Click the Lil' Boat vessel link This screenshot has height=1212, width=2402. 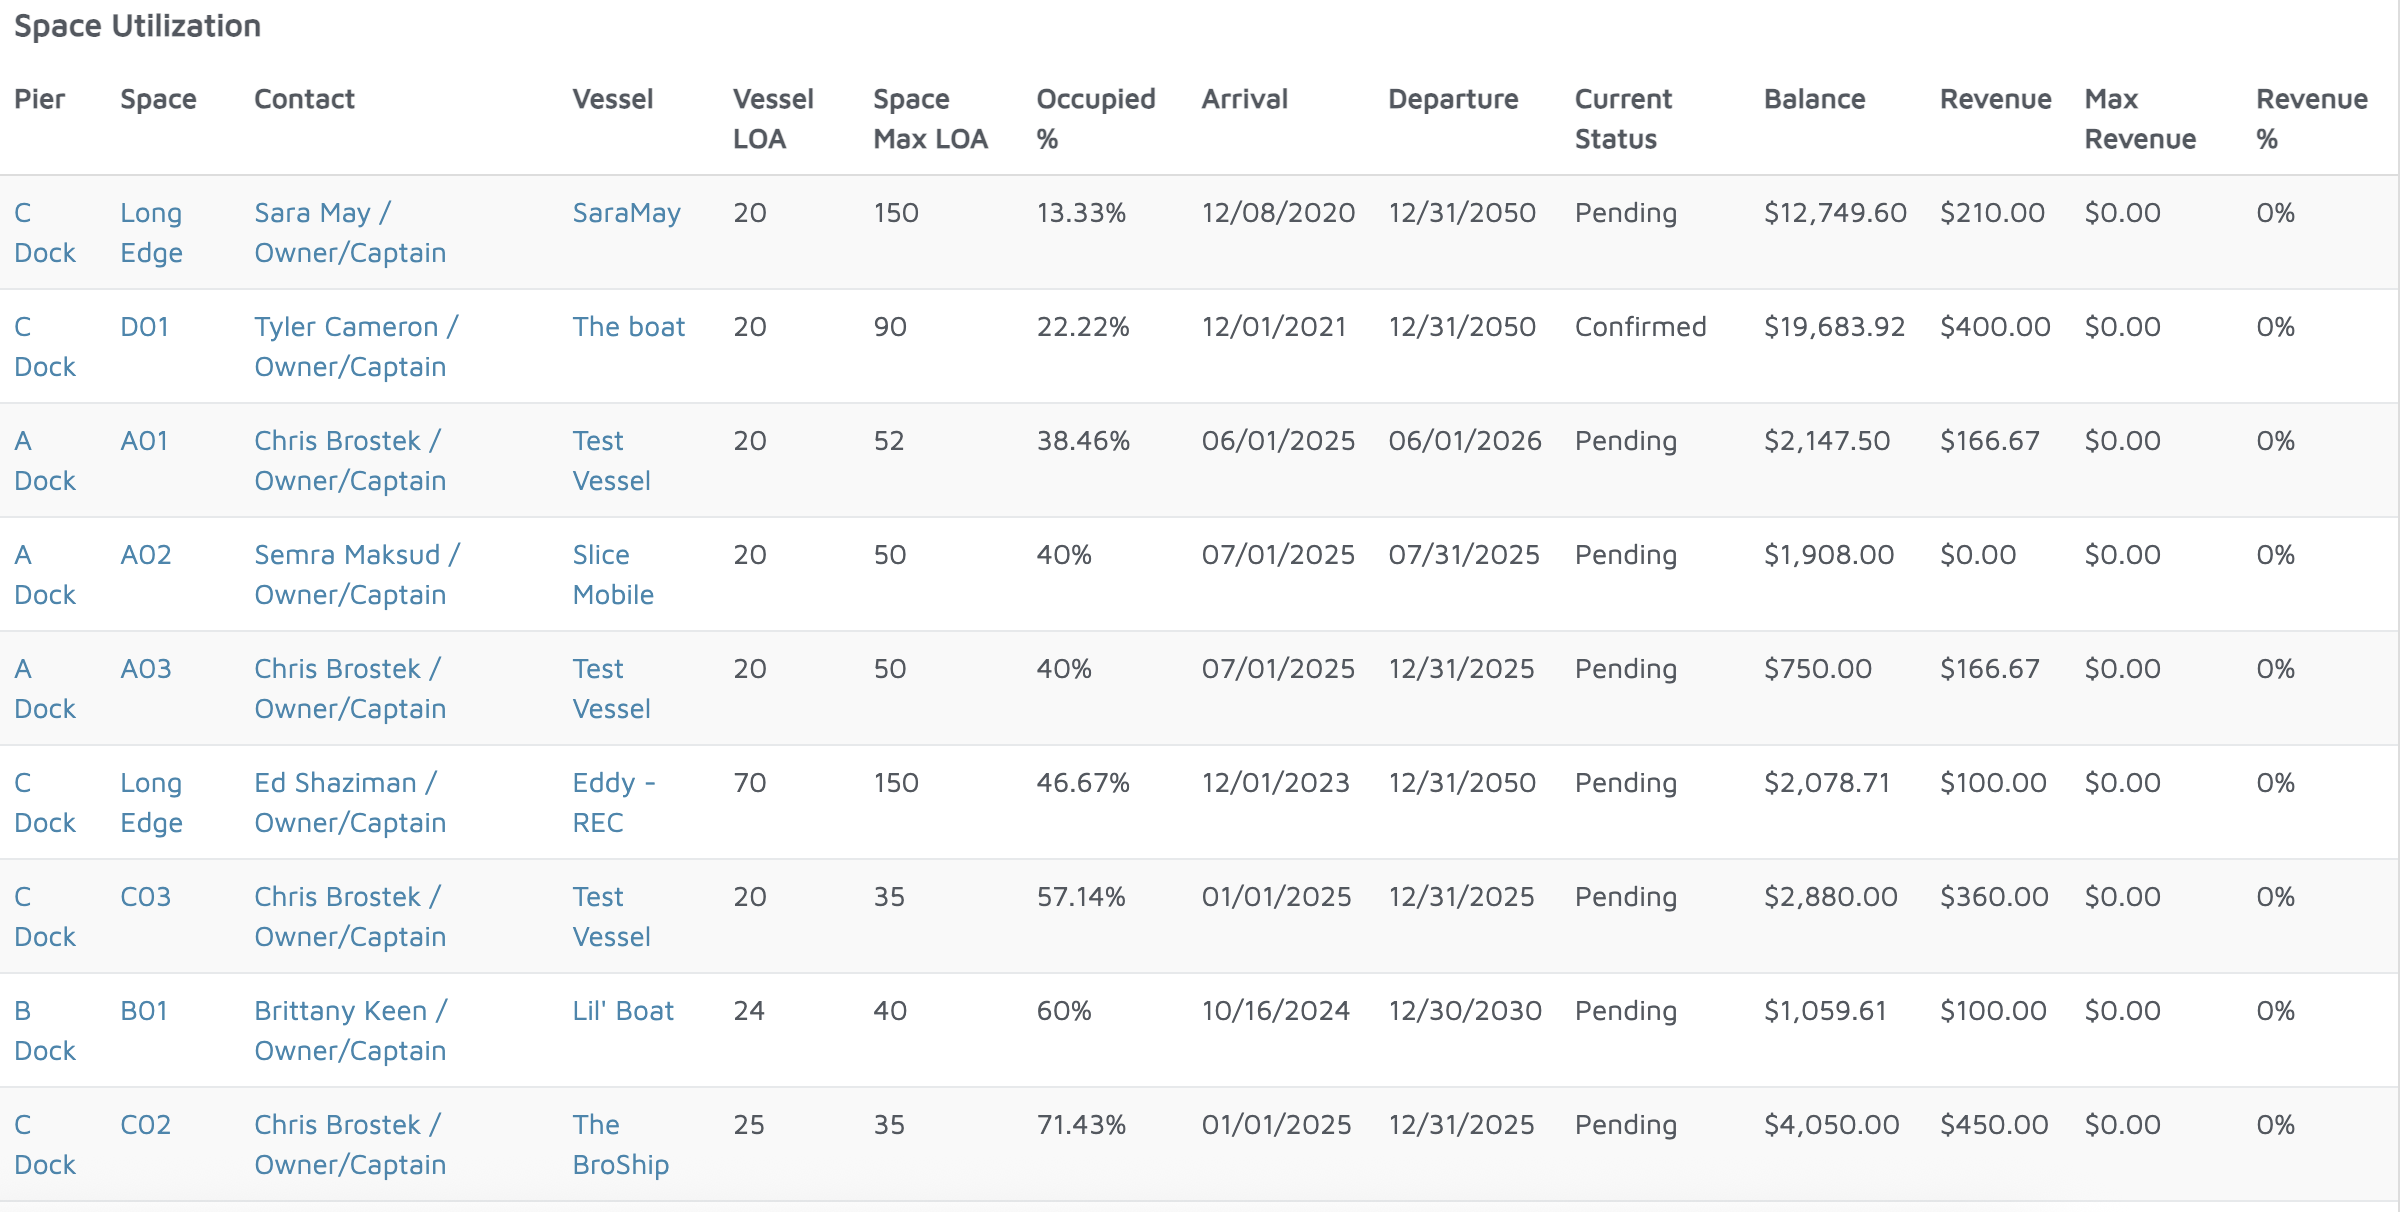pyautogui.click(x=623, y=1011)
